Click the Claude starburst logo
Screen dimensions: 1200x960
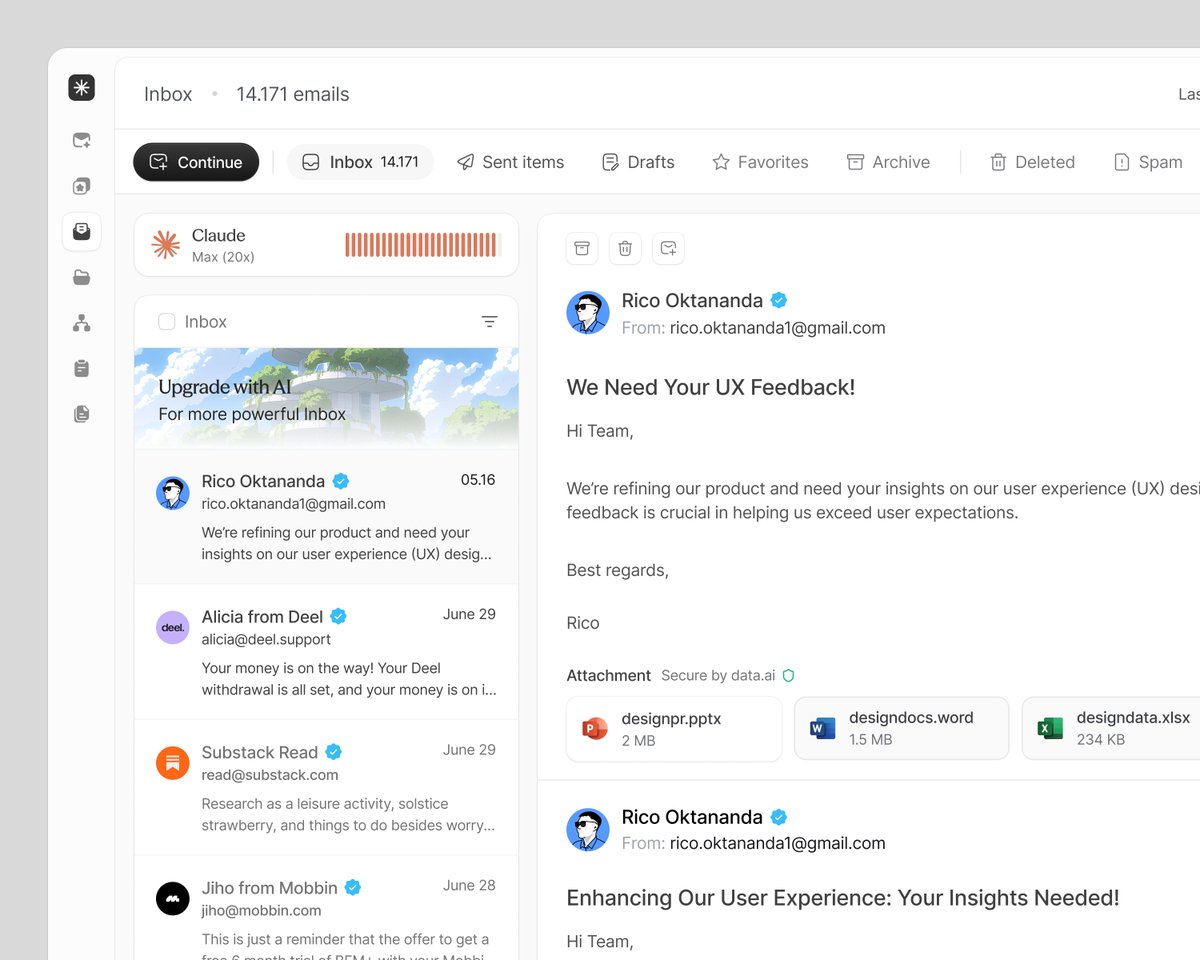(x=166, y=244)
